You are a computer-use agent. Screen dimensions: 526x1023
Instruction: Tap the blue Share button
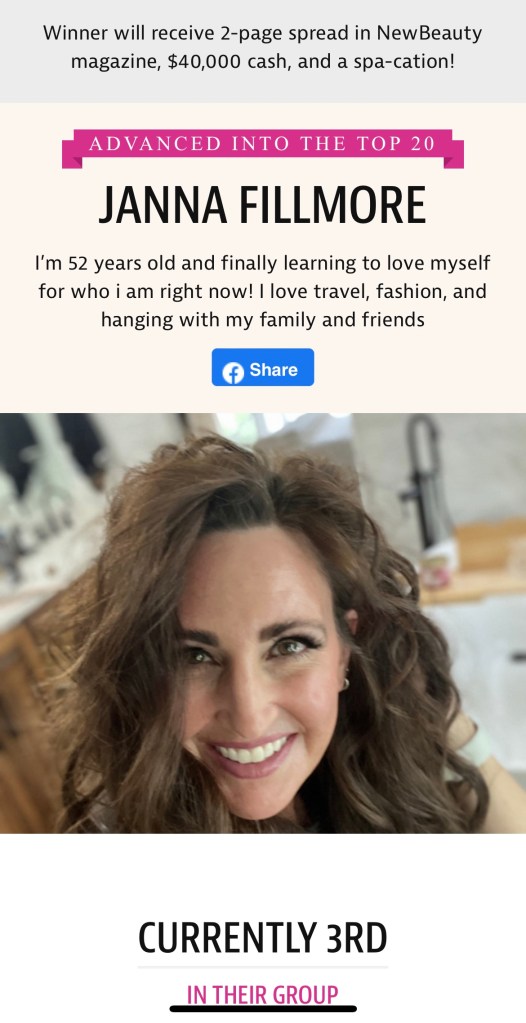262,367
